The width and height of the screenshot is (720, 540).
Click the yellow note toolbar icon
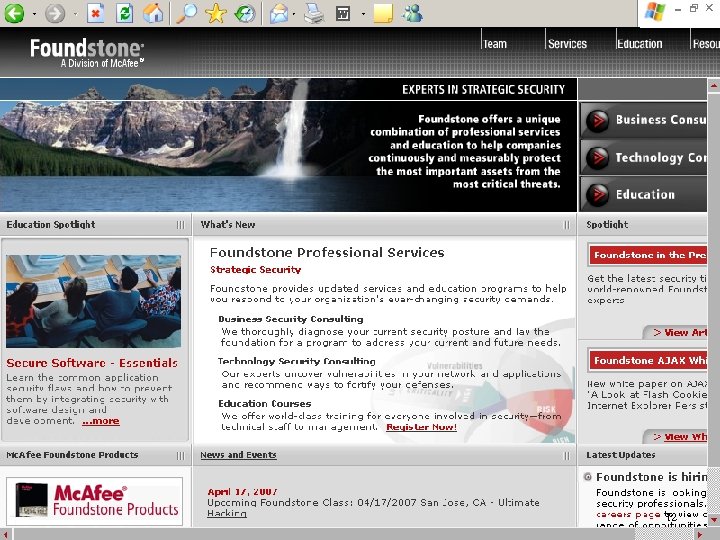(383, 13)
